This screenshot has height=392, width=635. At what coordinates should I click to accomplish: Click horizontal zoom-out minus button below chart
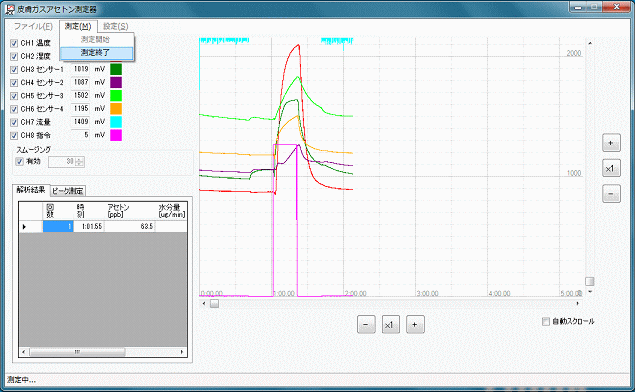tap(366, 324)
